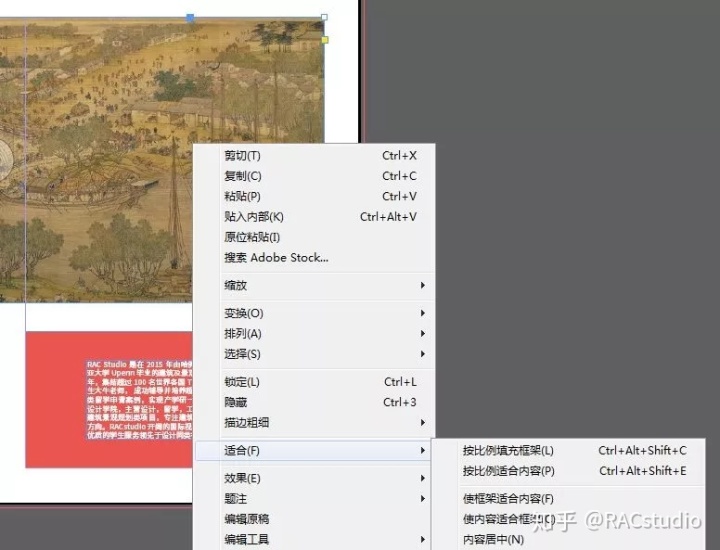Open the 排列(A) submenu
The width and height of the screenshot is (720, 550).
pyautogui.click(x=315, y=333)
